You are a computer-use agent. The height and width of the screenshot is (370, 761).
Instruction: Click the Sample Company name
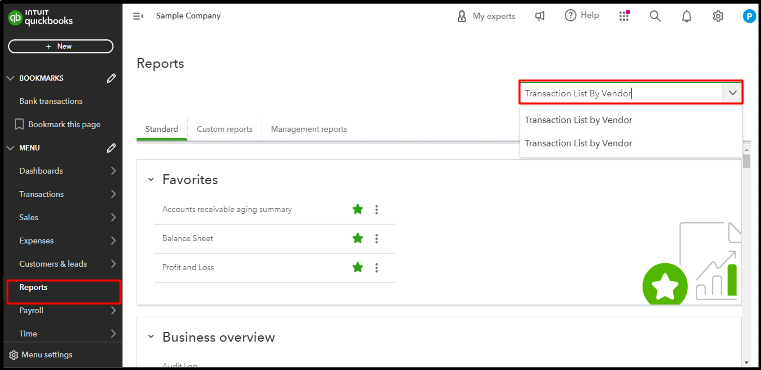point(188,16)
